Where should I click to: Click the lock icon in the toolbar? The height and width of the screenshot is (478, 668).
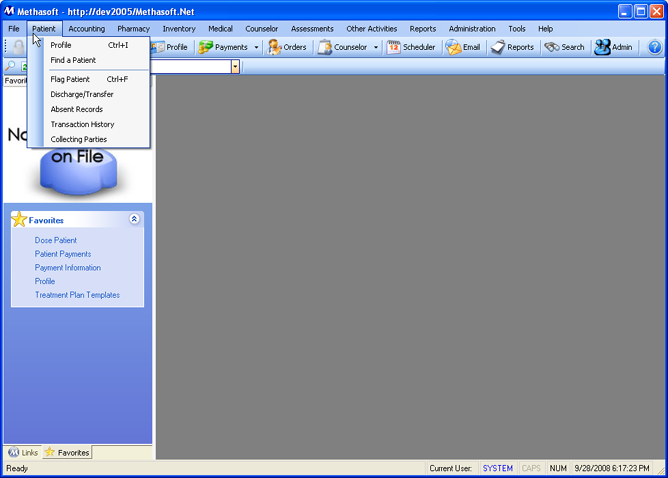[x=18, y=47]
